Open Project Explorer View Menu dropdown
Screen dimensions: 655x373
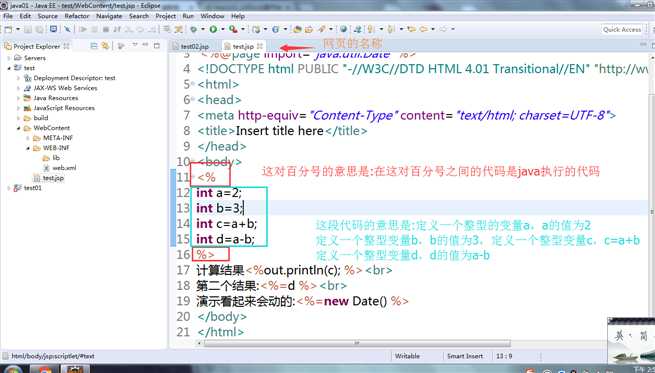pos(135,45)
